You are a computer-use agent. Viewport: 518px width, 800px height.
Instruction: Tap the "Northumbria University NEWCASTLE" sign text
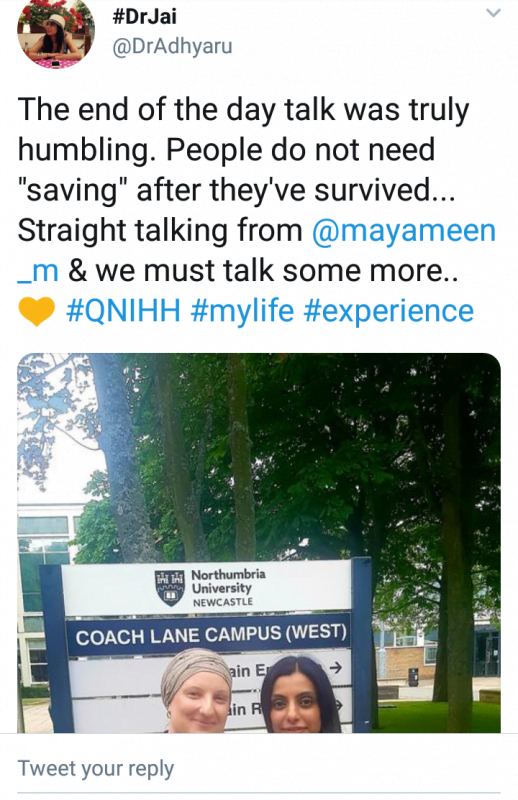pyautogui.click(x=228, y=588)
